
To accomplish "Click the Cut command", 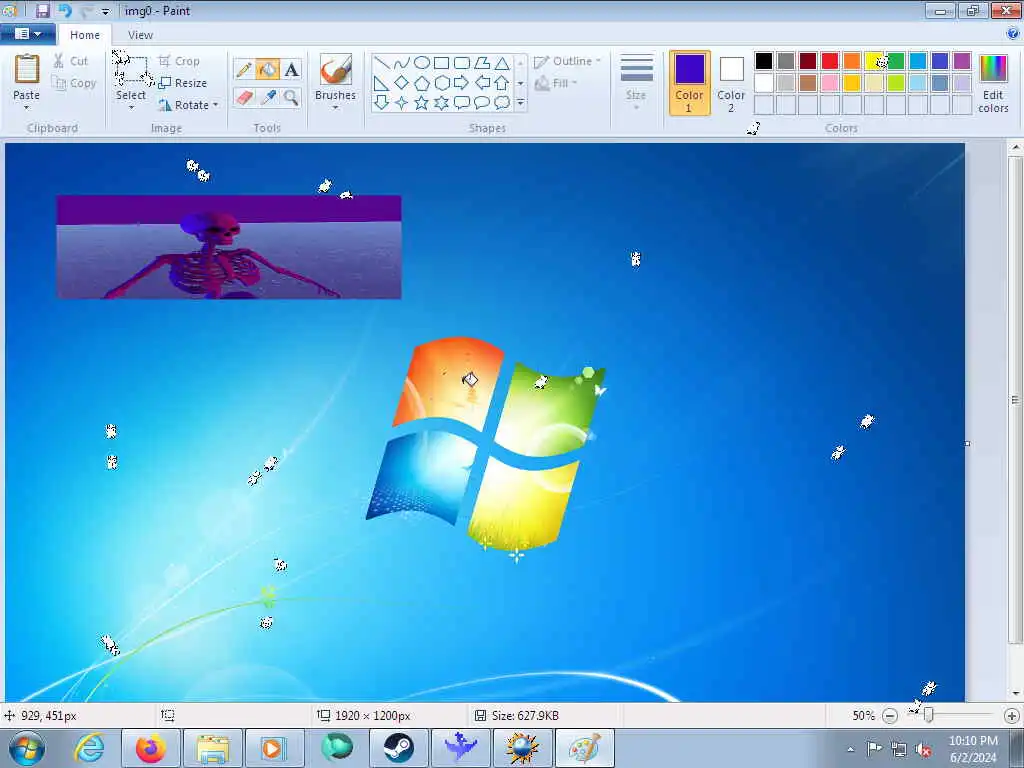I will pyautogui.click(x=71, y=61).
